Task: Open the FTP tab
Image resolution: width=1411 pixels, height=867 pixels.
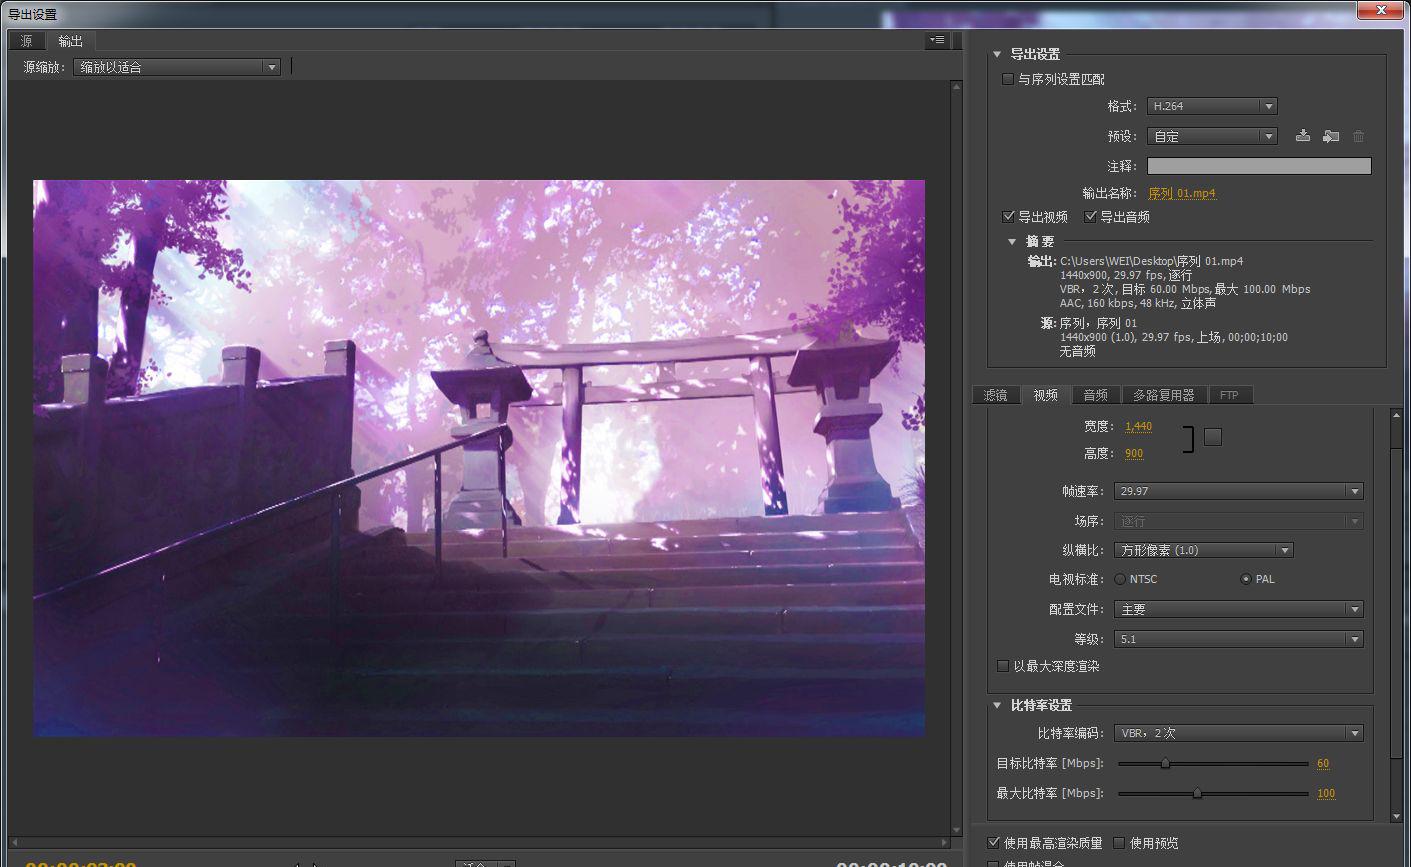Action: (x=1229, y=395)
